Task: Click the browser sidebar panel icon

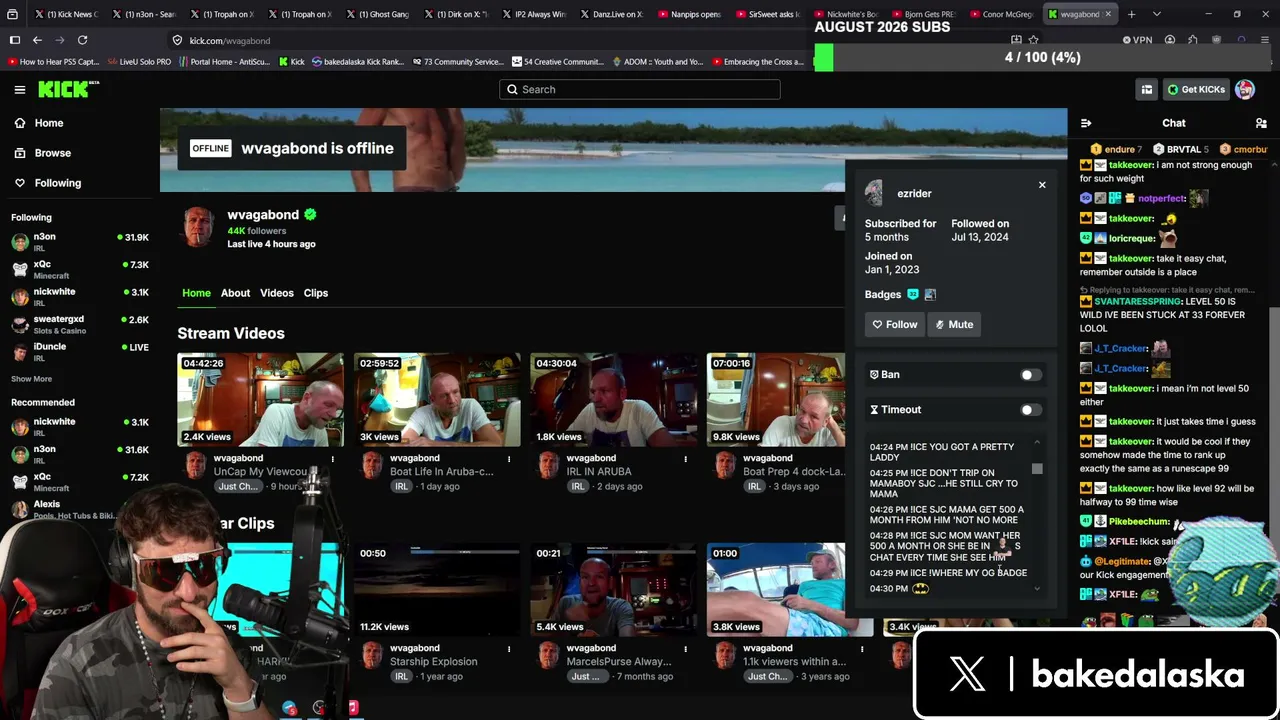Action: coord(15,40)
